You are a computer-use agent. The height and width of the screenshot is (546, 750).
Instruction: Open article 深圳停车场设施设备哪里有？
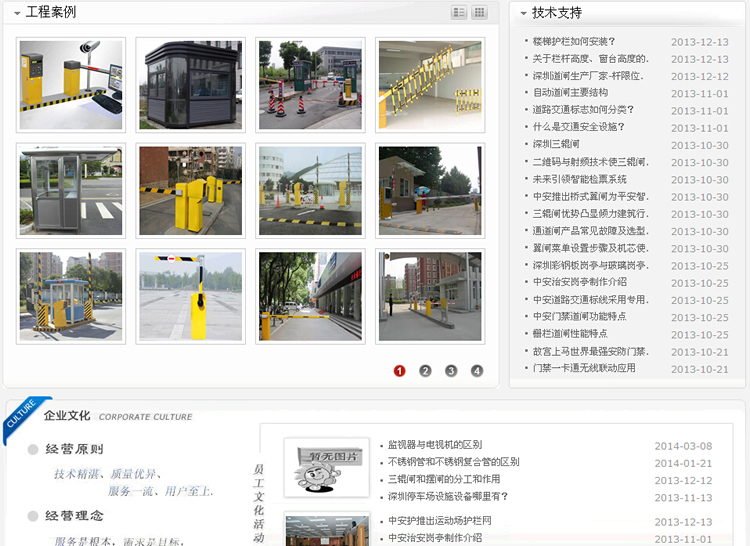point(448,497)
